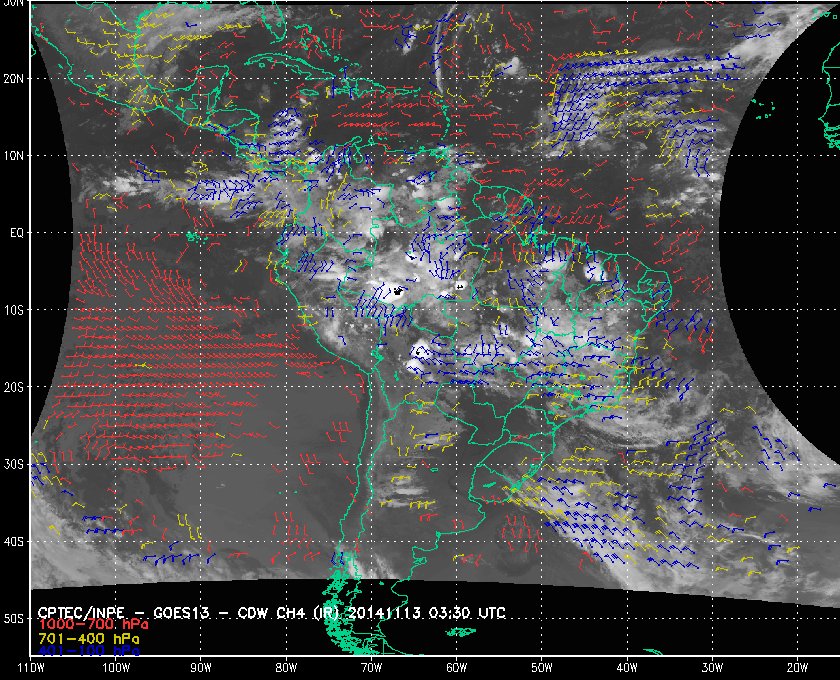Click the 30W longitude label

click(711, 667)
